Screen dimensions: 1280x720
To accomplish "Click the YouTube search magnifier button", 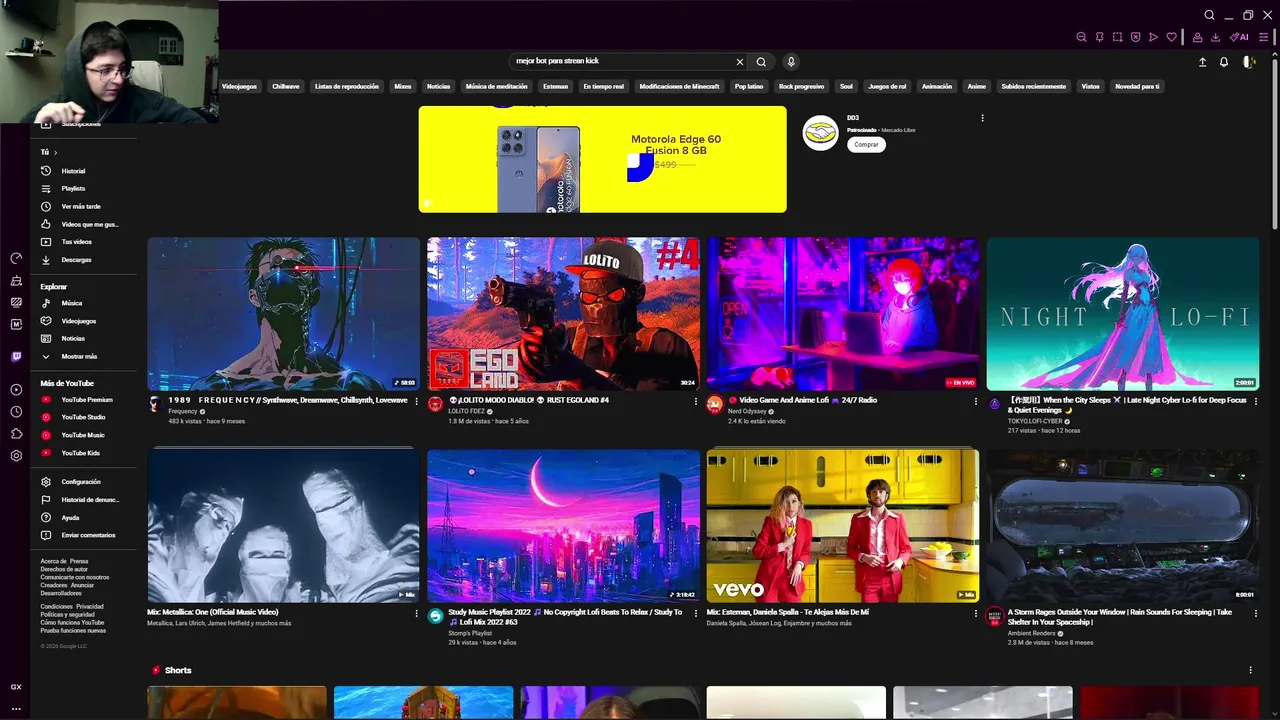I will (761, 62).
